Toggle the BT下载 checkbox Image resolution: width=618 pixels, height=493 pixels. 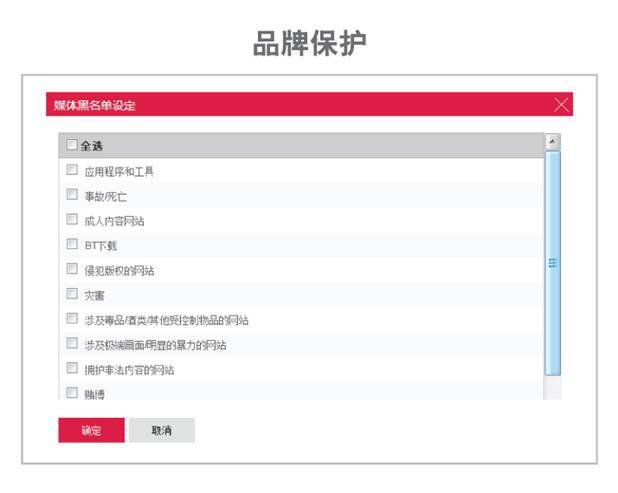pyautogui.click(x=72, y=244)
